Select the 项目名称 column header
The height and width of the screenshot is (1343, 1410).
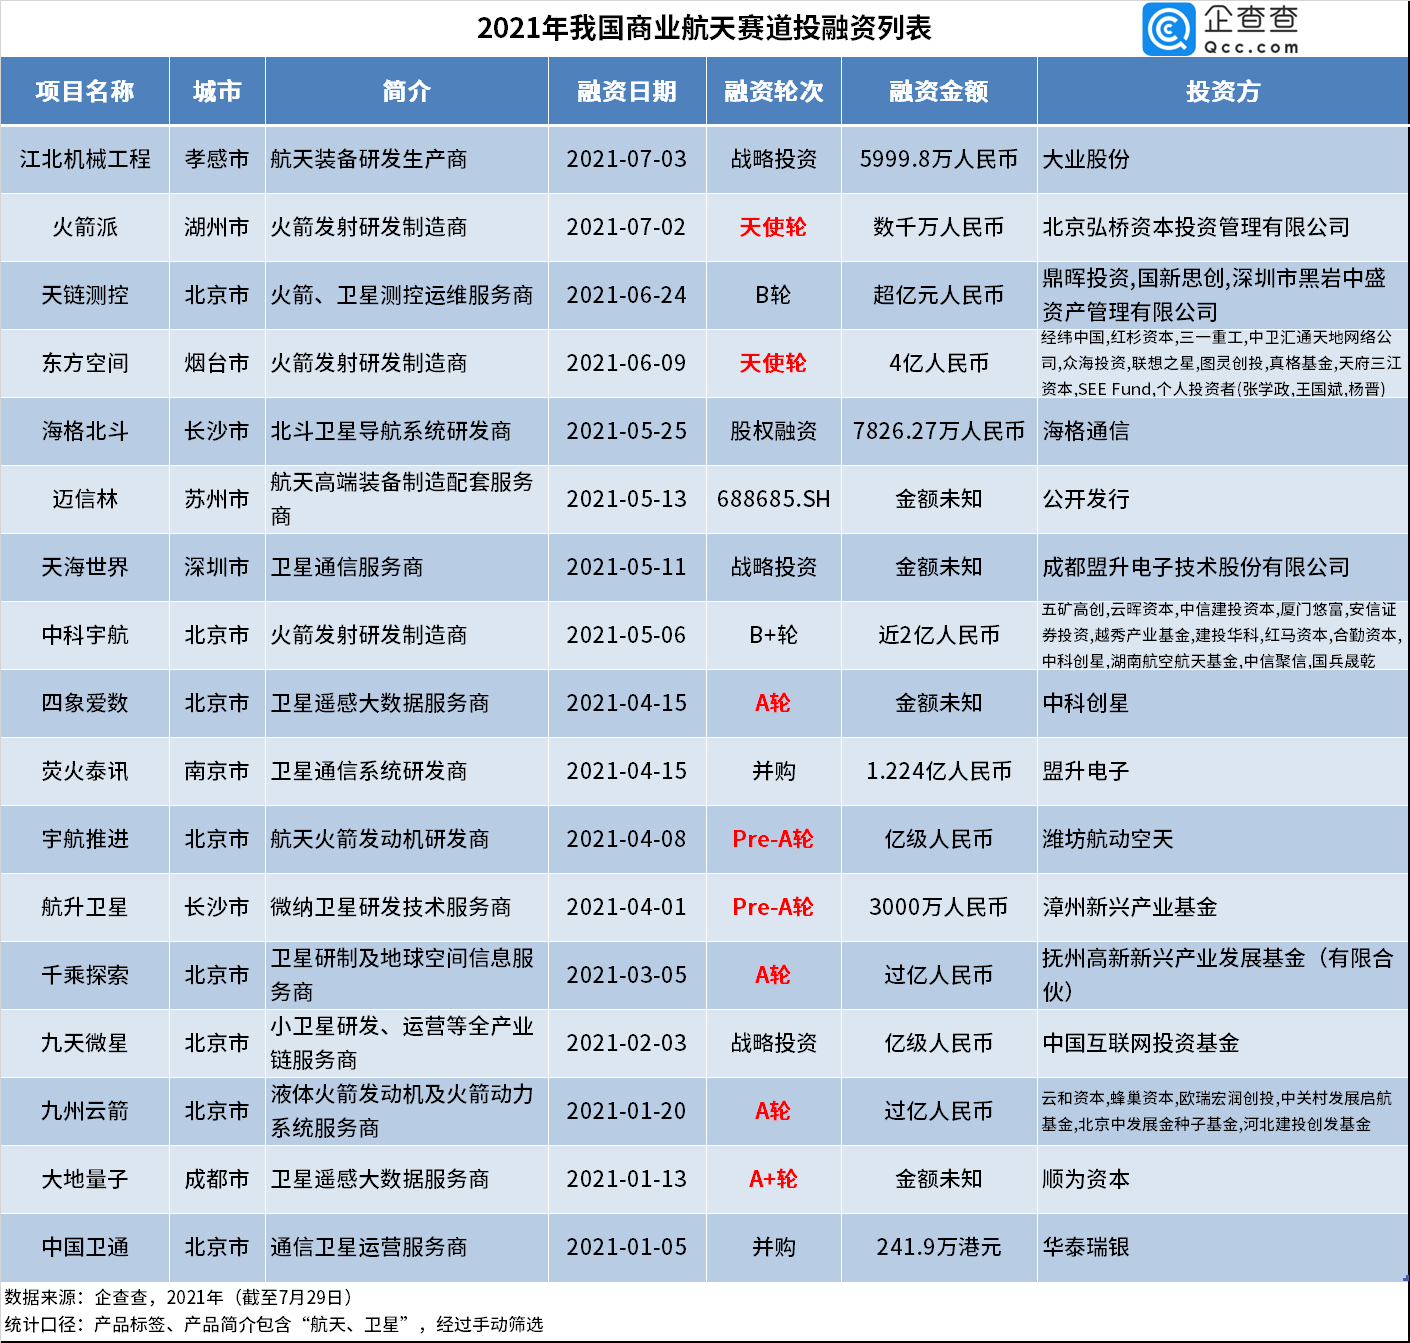(85, 91)
